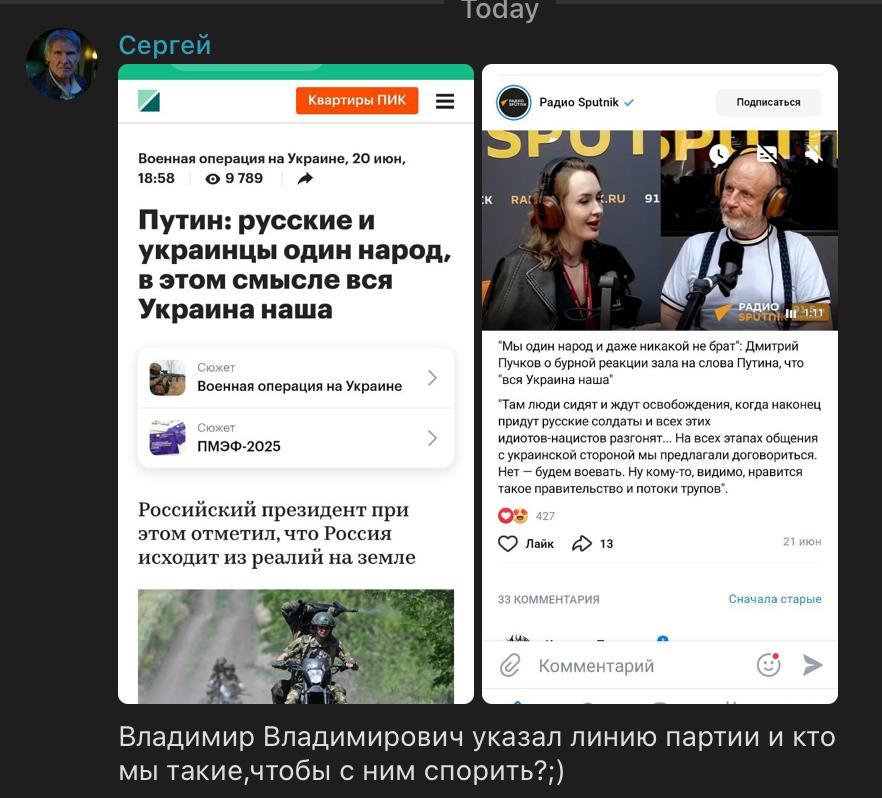Viewport: 882px width, 798px height.
Task: Expand the Военная операция на Украине story
Action: coord(296,378)
